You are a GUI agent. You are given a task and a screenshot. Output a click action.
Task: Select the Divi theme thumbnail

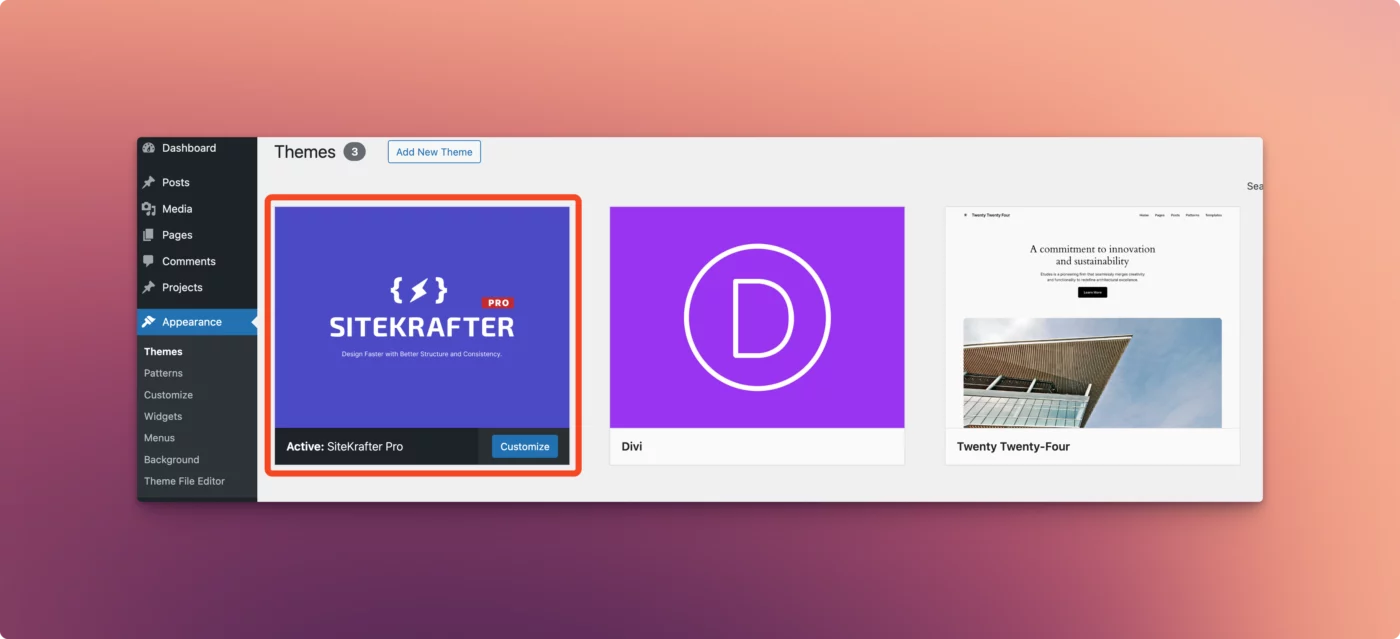click(x=757, y=317)
